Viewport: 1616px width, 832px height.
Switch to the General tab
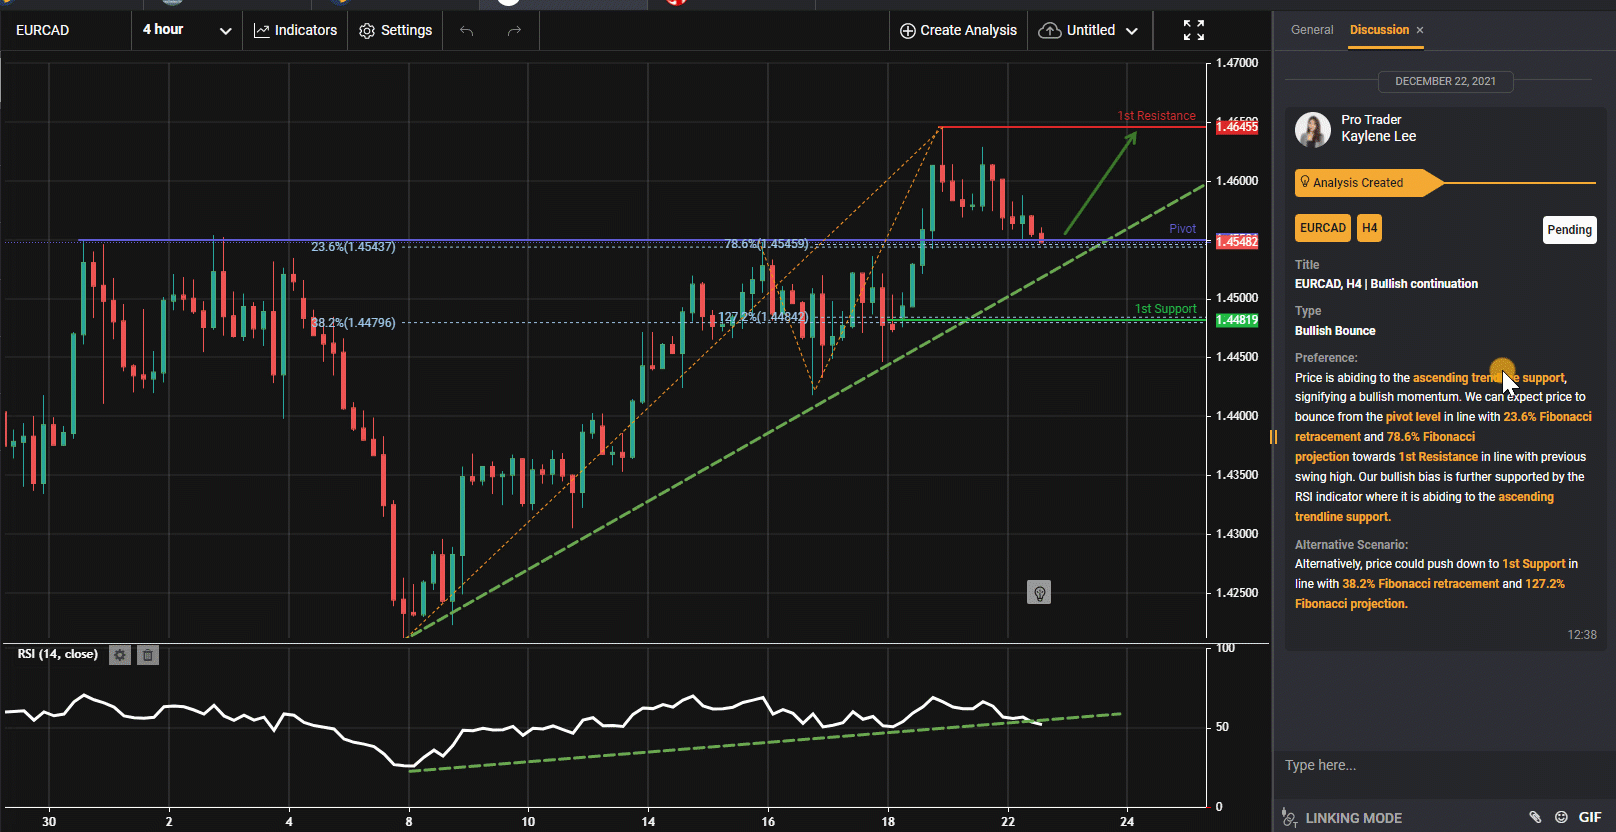[1312, 30]
